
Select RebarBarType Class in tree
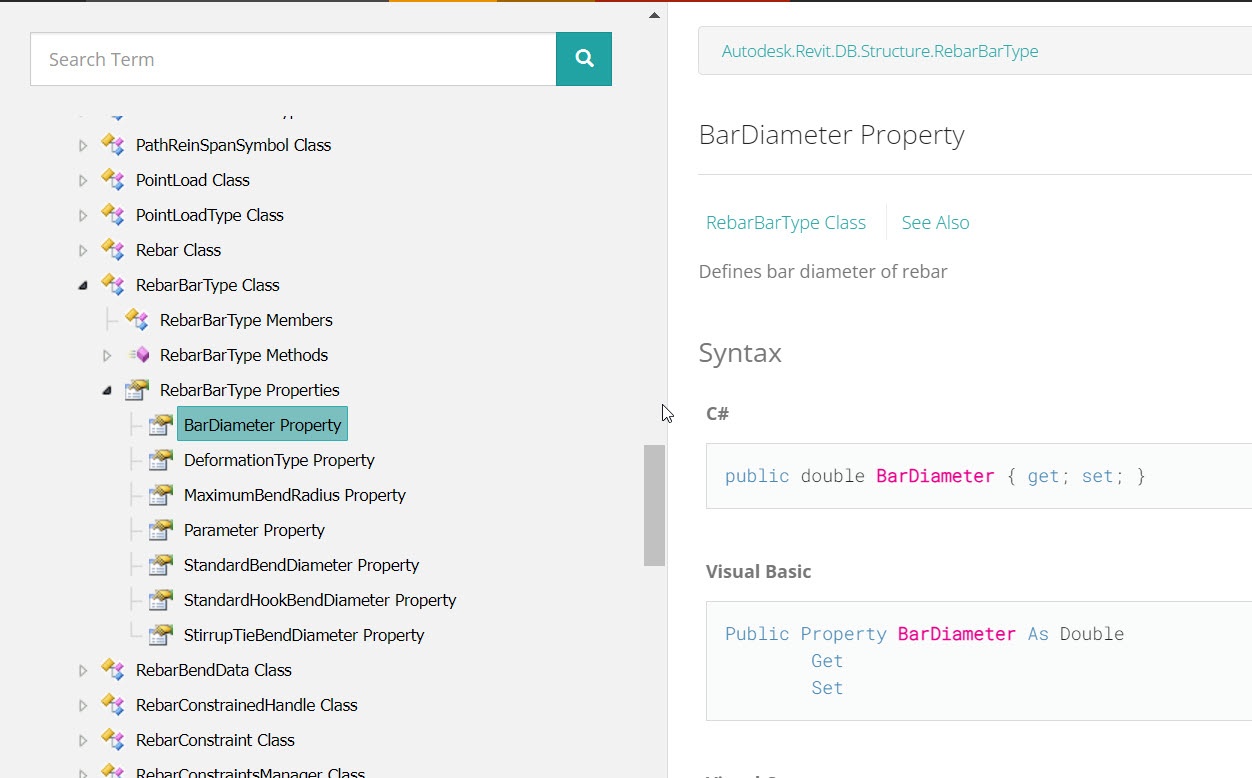point(208,285)
